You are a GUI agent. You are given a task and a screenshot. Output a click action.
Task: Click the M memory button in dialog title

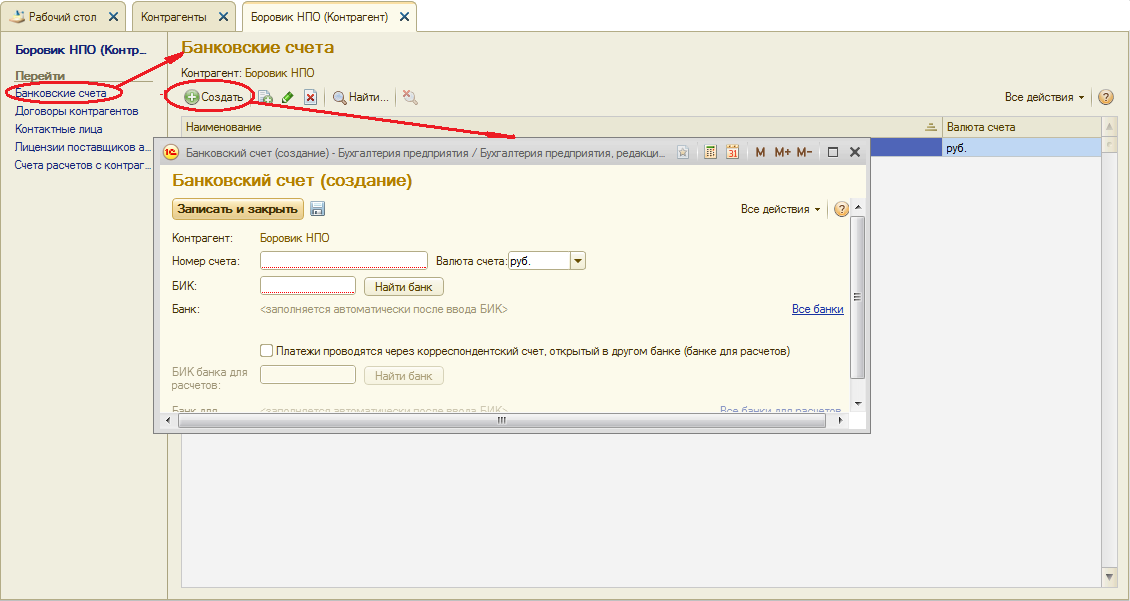click(760, 152)
